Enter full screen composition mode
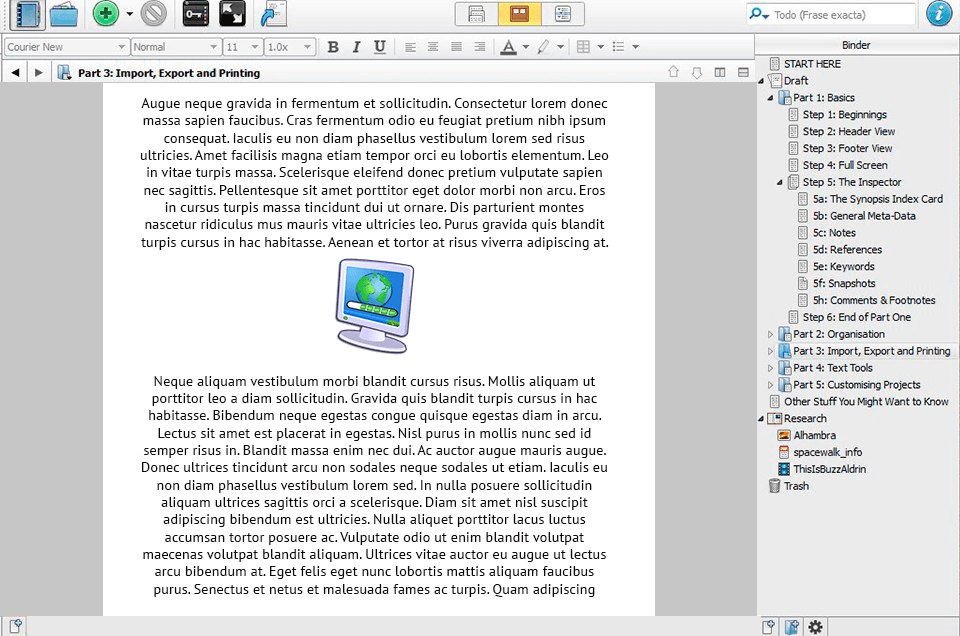 point(233,13)
